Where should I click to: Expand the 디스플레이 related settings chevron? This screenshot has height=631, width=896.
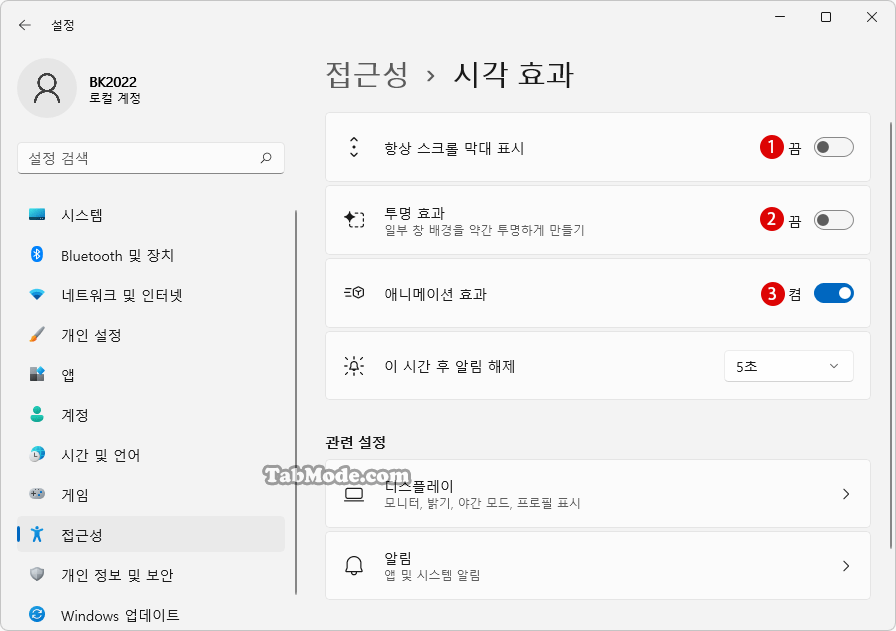click(x=846, y=494)
